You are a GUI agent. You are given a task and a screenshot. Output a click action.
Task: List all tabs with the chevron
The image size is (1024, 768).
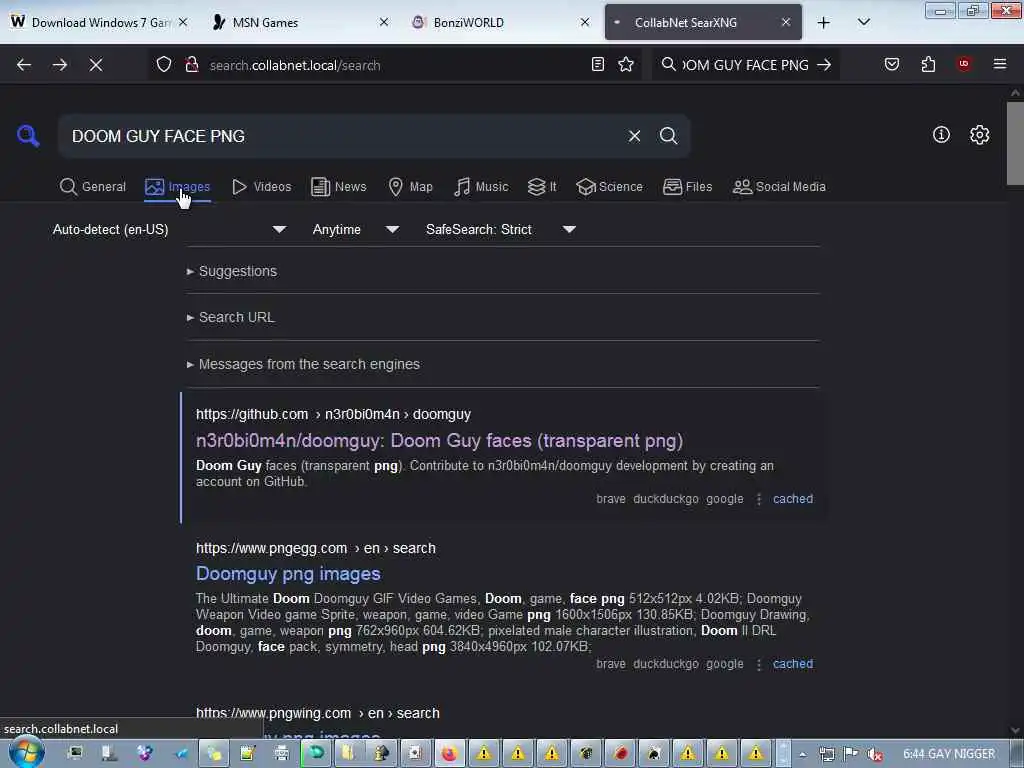(863, 22)
